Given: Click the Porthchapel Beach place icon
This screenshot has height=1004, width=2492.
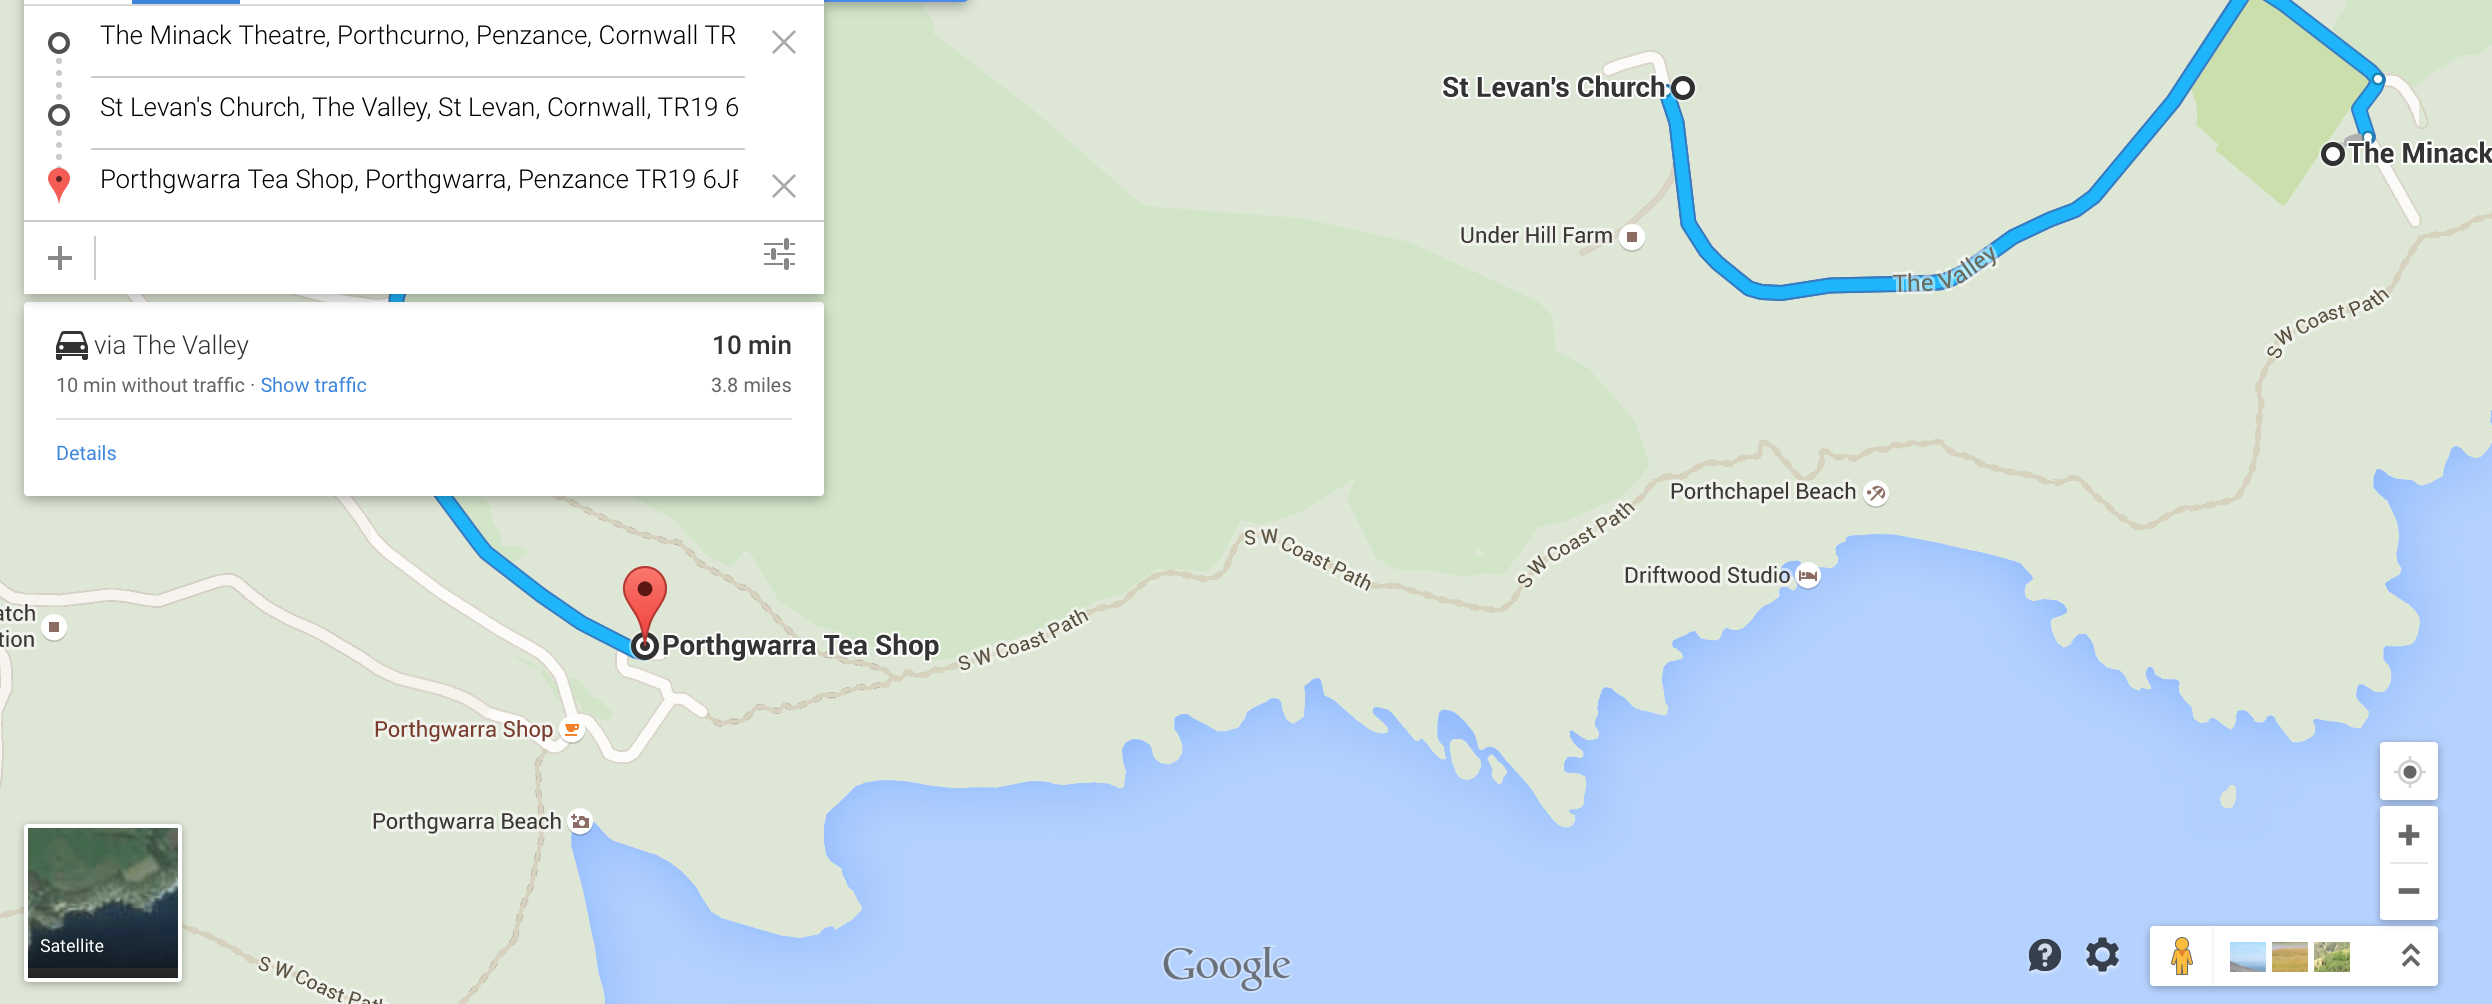Looking at the screenshot, I should pyautogui.click(x=1876, y=492).
